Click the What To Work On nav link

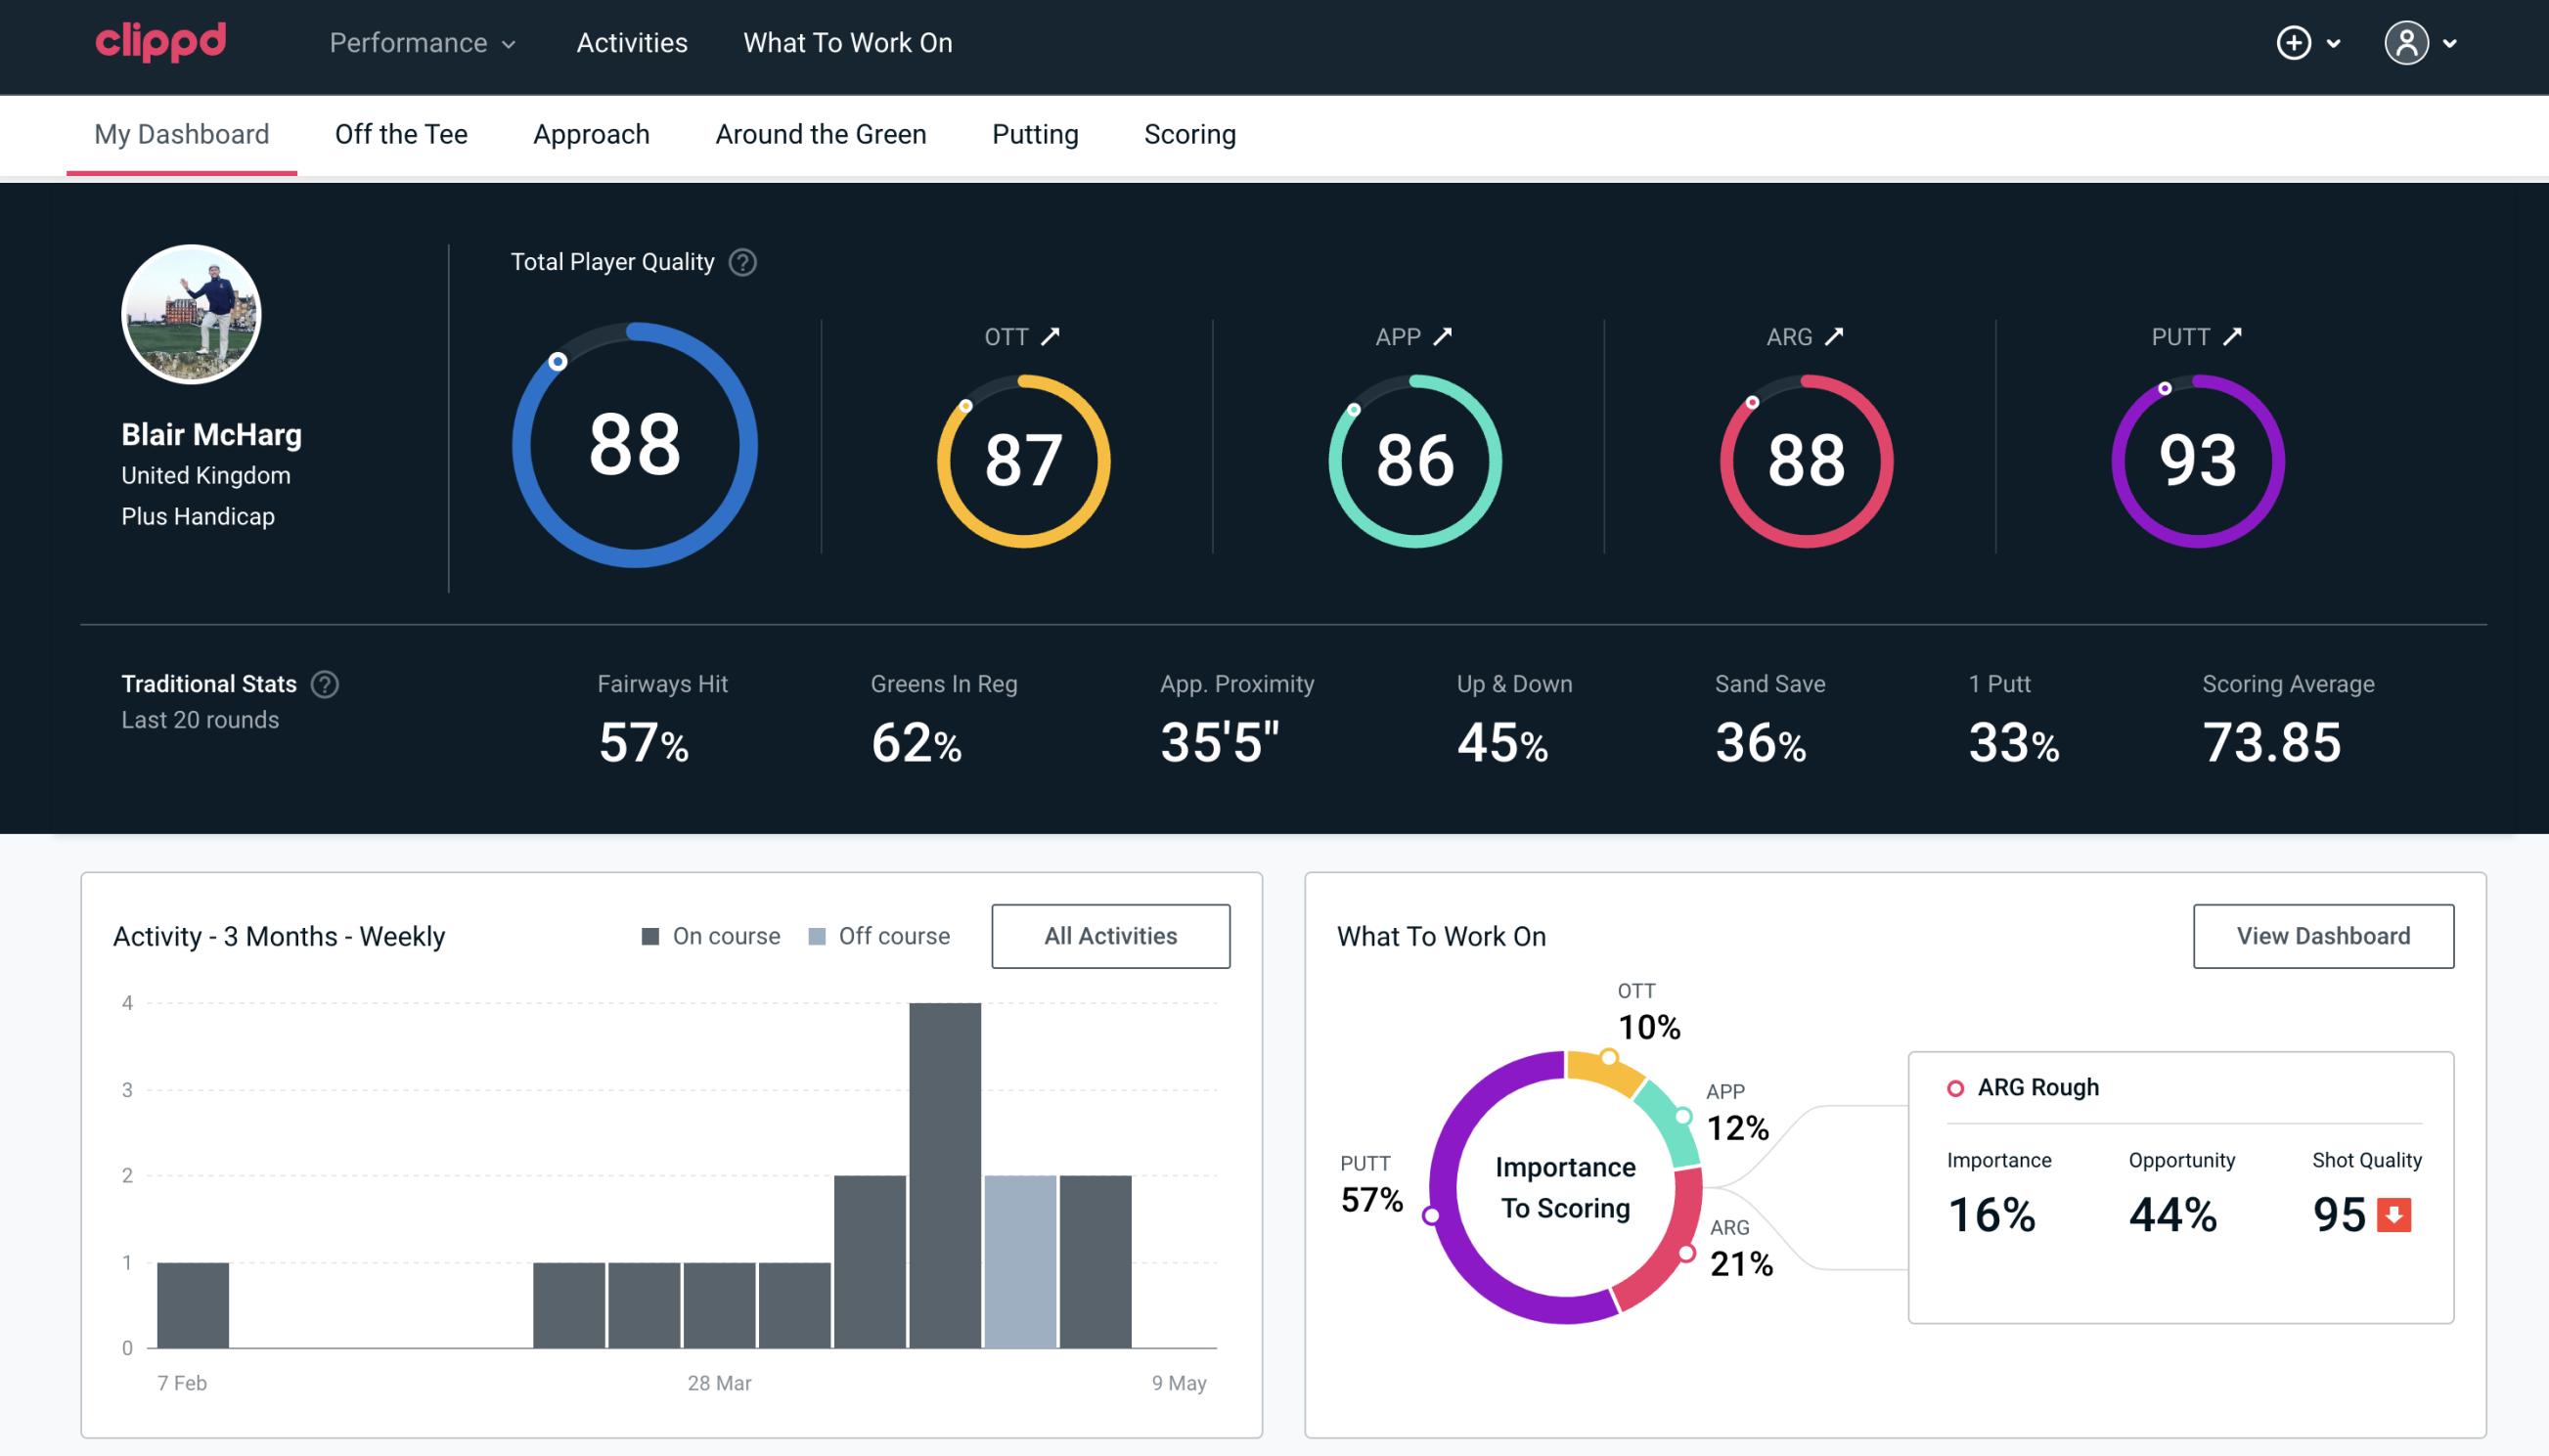click(845, 44)
